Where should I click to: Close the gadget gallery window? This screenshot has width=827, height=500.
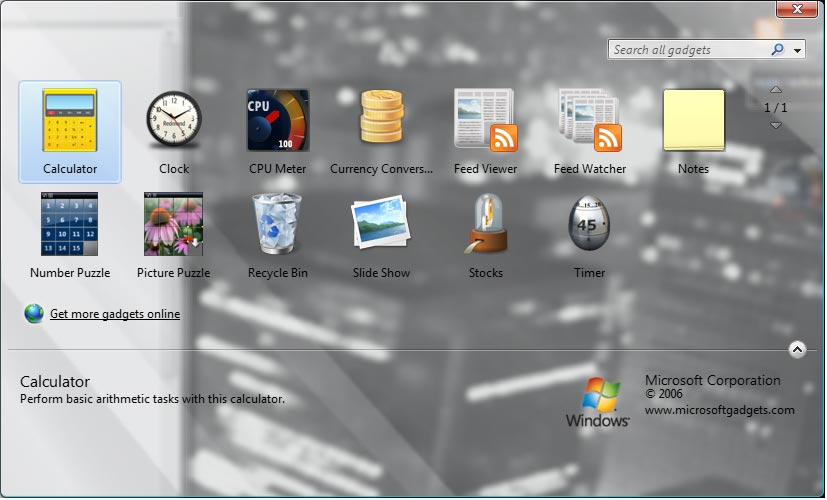[797, 8]
